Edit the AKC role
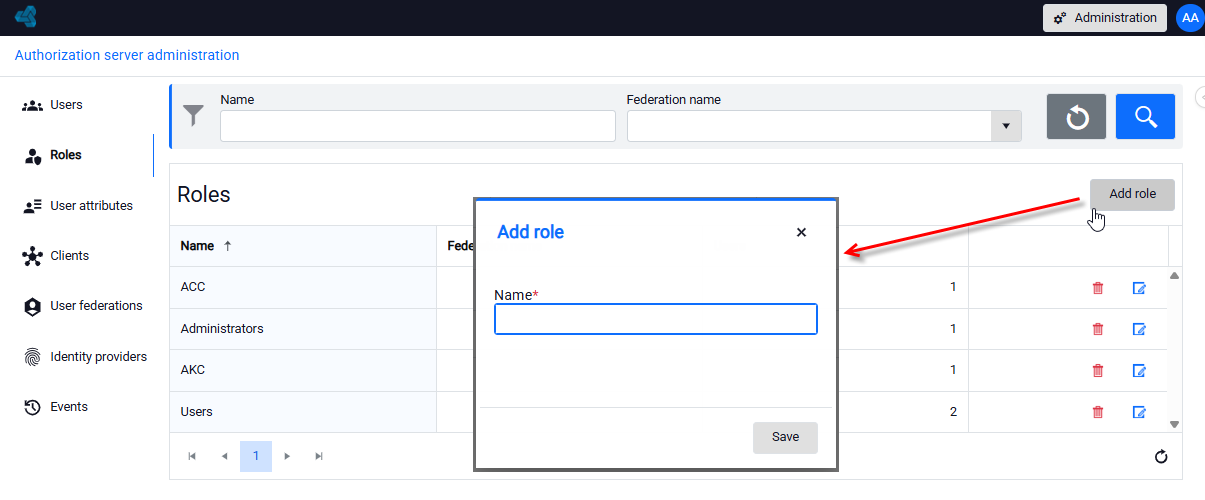The width and height of the screenshot is (1205, 500). tap(1138, 370)
